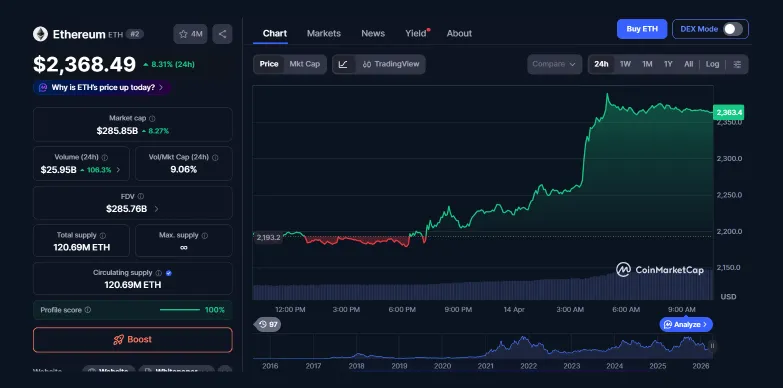Click the $2,368.49 price text
Screen dimensions: 783x388
point(84,64)
